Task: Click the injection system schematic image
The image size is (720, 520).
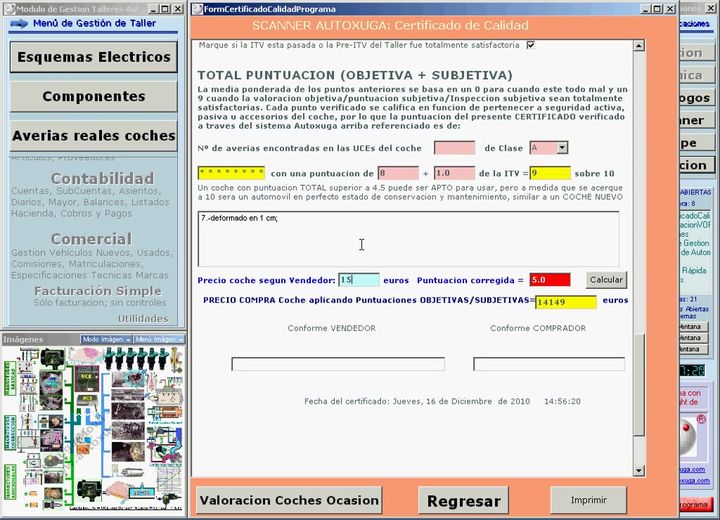Action: tap(94, 428)
